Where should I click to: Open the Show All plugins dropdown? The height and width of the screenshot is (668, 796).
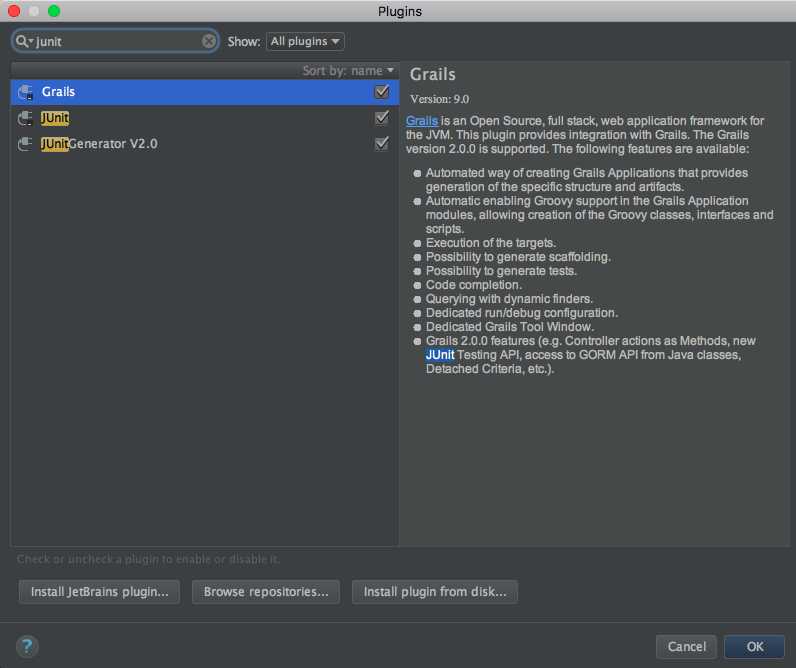click(305, 41)
